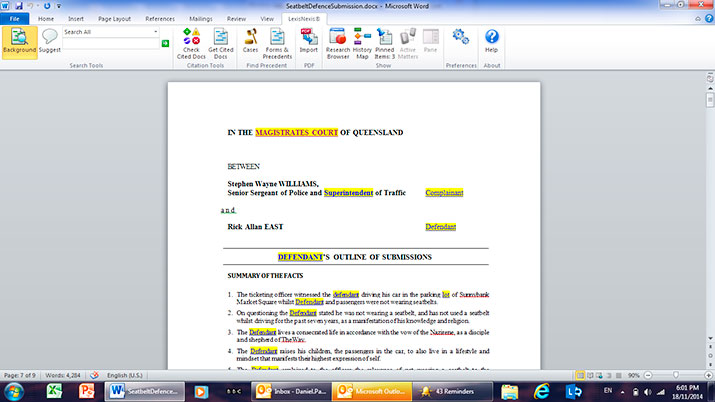Switch to Full Screen Reading view
Viewport: 715px width, 402px height.
tap(590, 375)
